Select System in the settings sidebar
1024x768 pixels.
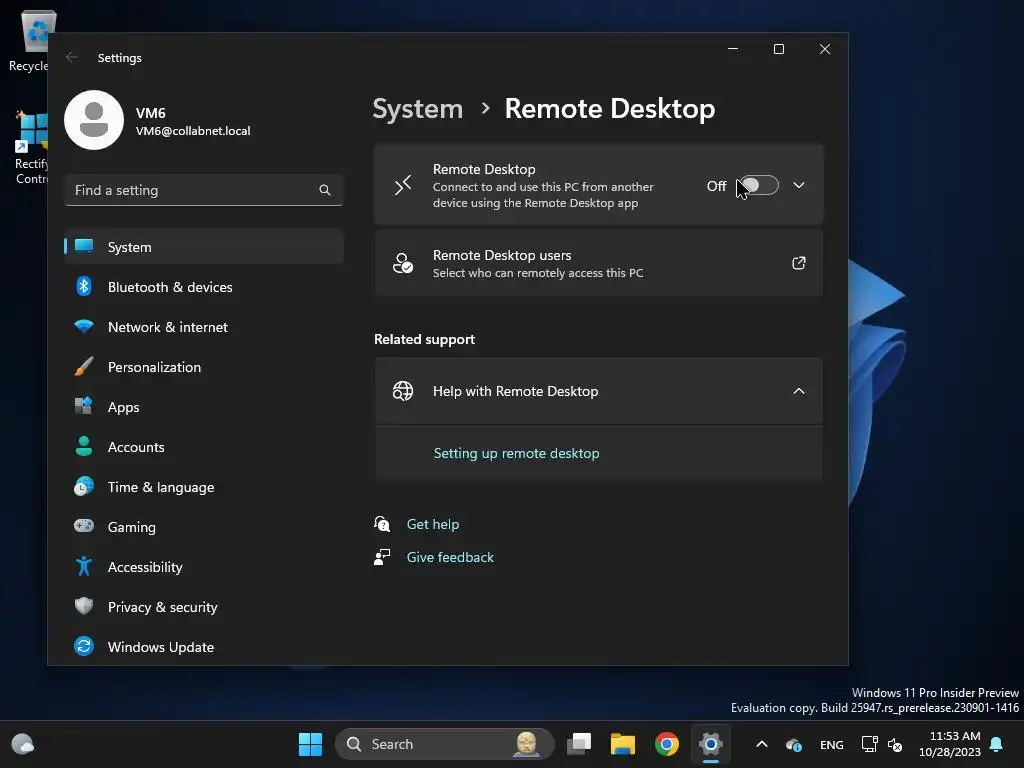click(204, 247)
